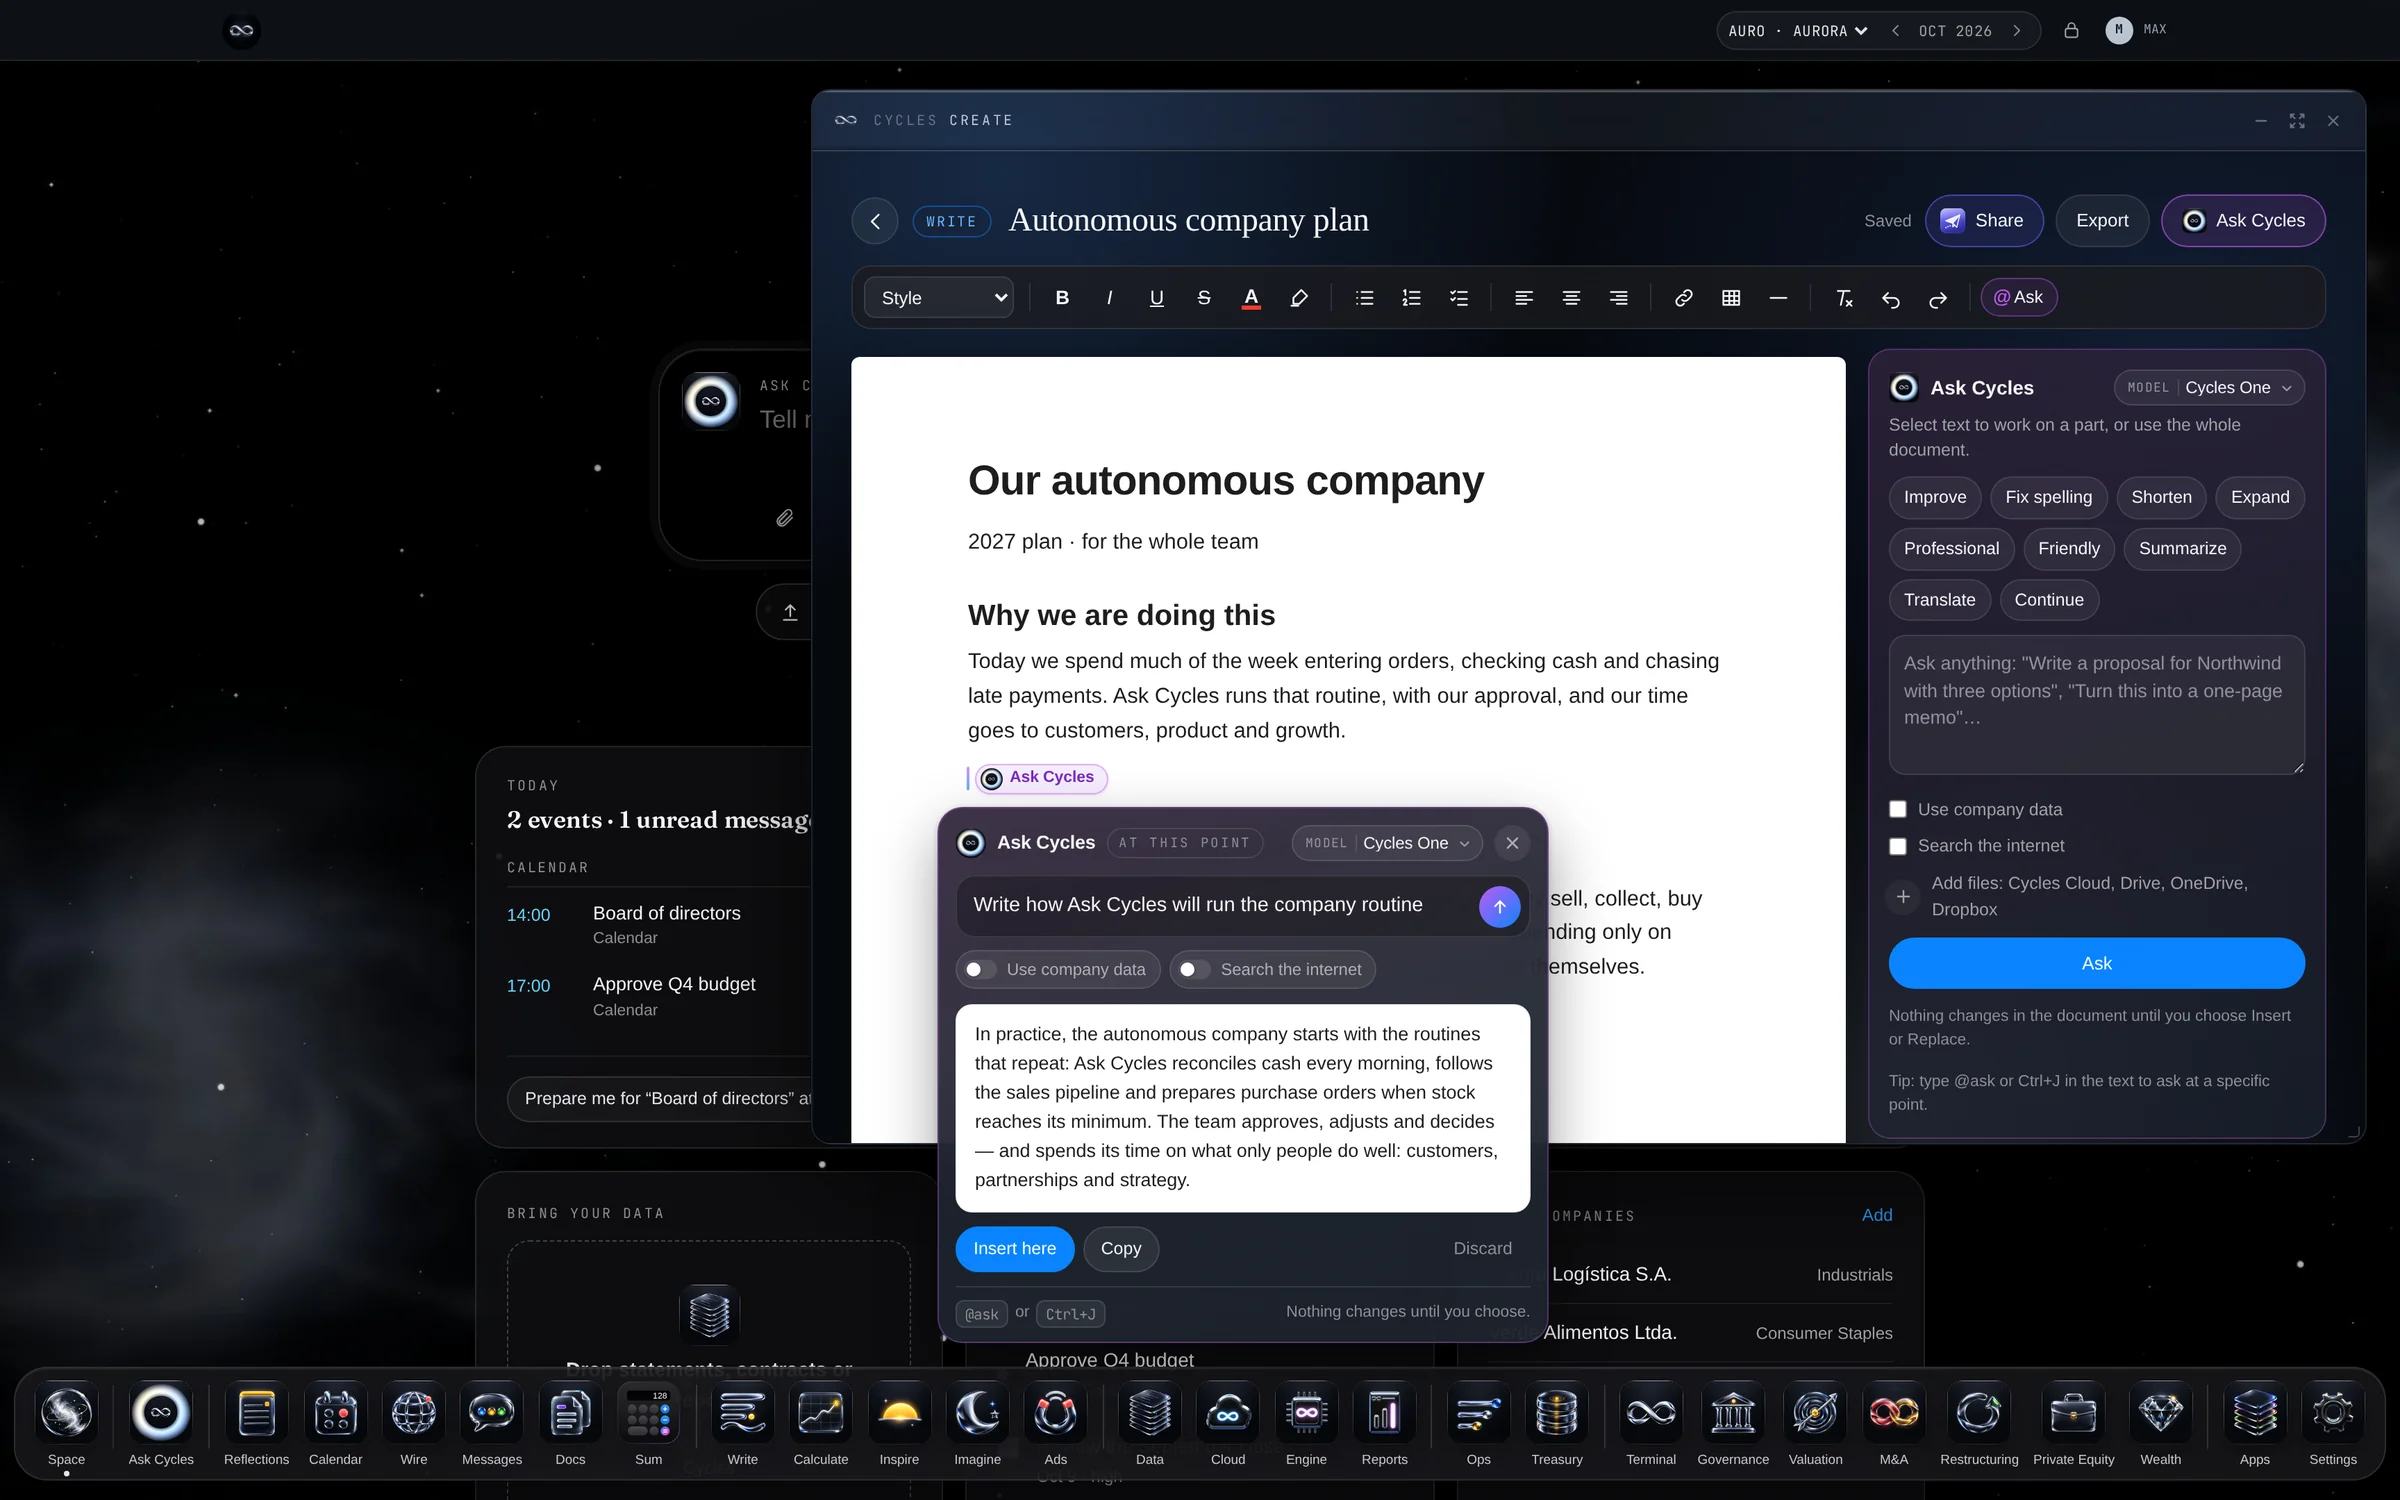
Task: Align text to the right
Action: coord(1619,298)
